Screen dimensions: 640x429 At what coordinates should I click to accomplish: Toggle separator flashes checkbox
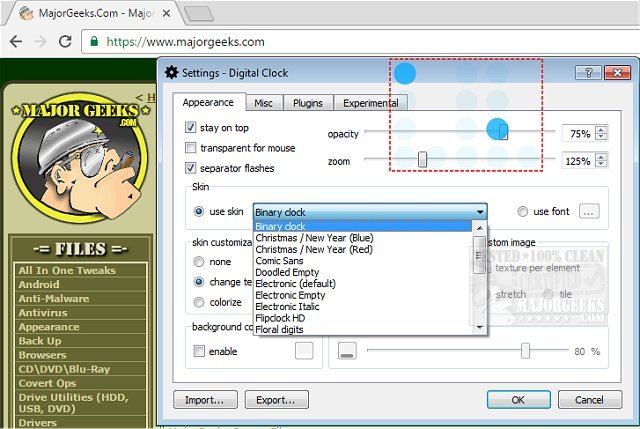click(x=190, y=167)
